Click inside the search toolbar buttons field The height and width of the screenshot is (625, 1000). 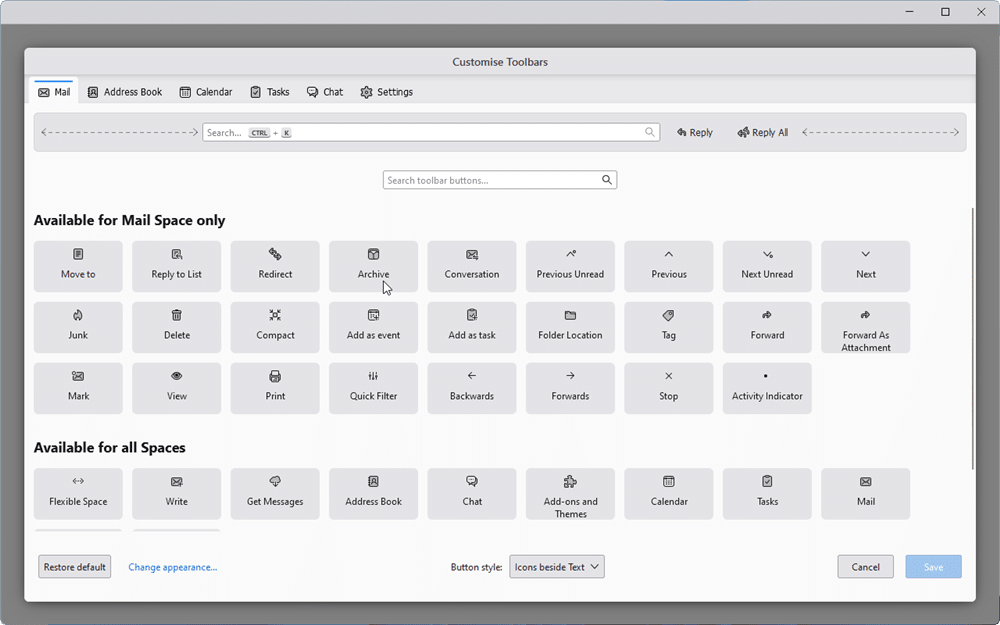click(490, 180)
